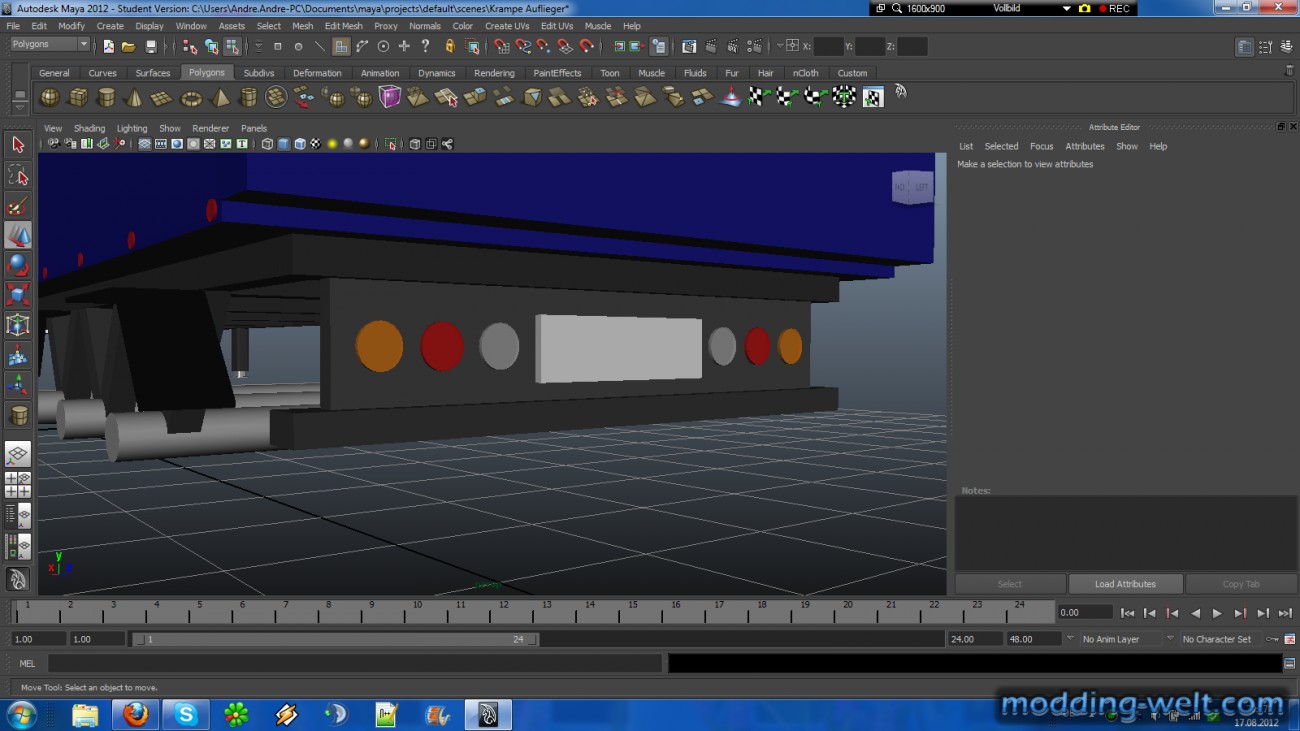Click the MEL command input field
This screenshot has height=731, width=1300.
(x=355, y=663)
